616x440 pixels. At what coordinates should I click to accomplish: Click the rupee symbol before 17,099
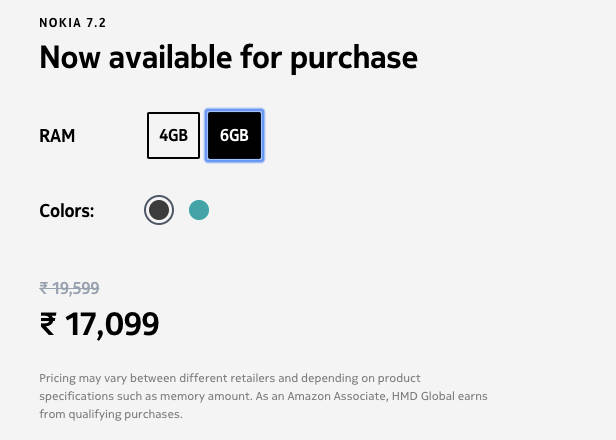tap(48, 323)
